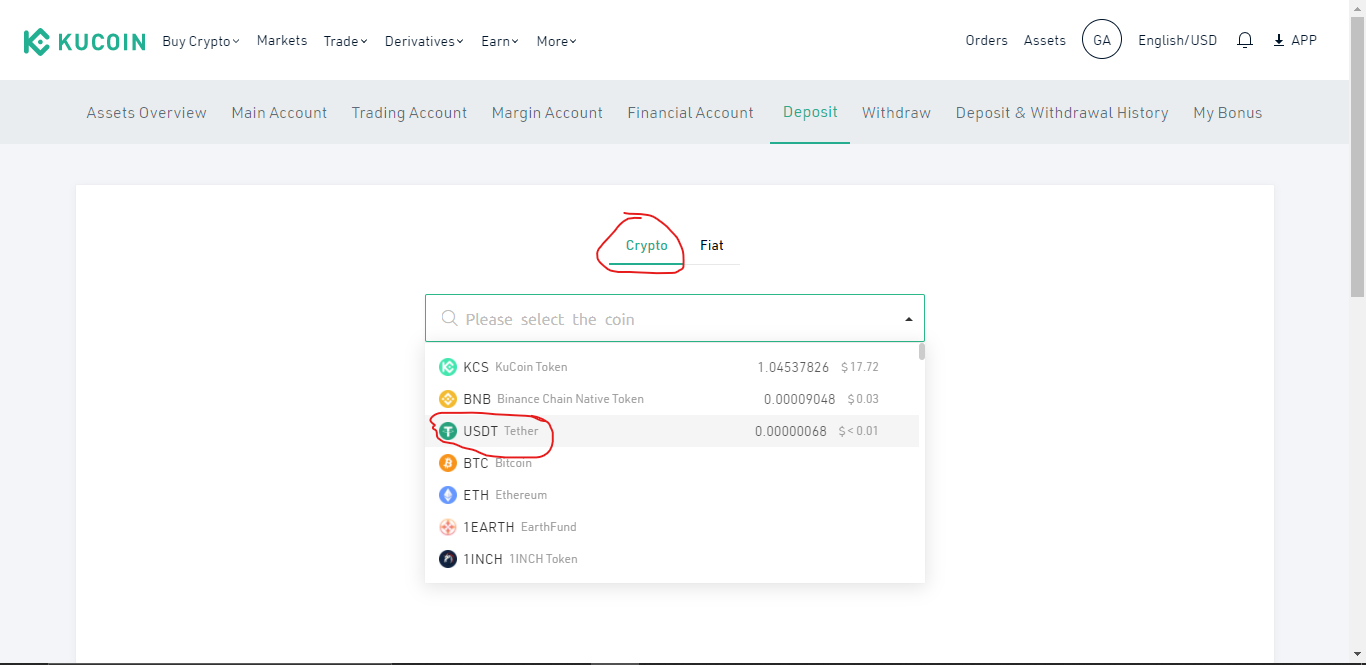Open the My Bonus tab

1227,113
